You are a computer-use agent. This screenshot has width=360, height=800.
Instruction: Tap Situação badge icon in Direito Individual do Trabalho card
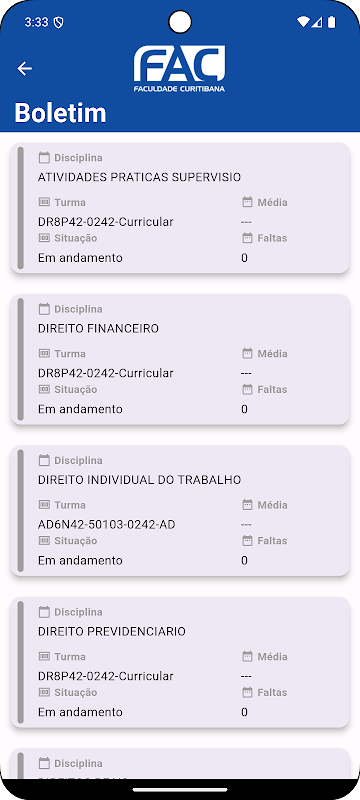point(44,541)
